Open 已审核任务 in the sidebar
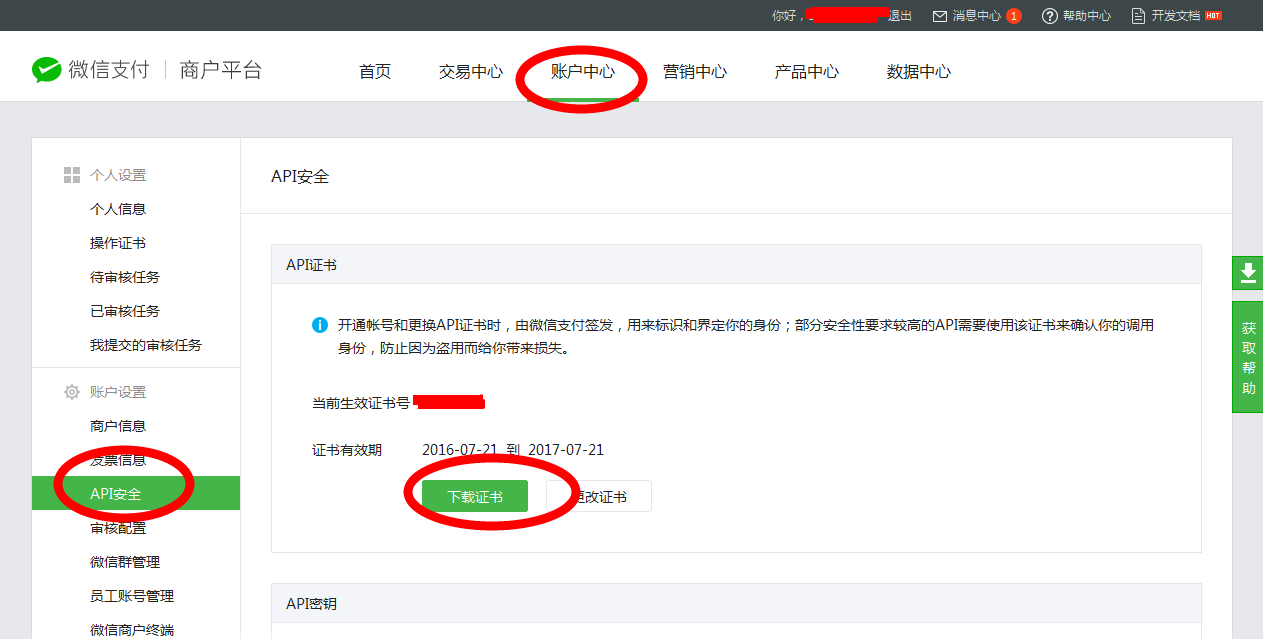Viewport: 1263px width, 639px height. 125,311
